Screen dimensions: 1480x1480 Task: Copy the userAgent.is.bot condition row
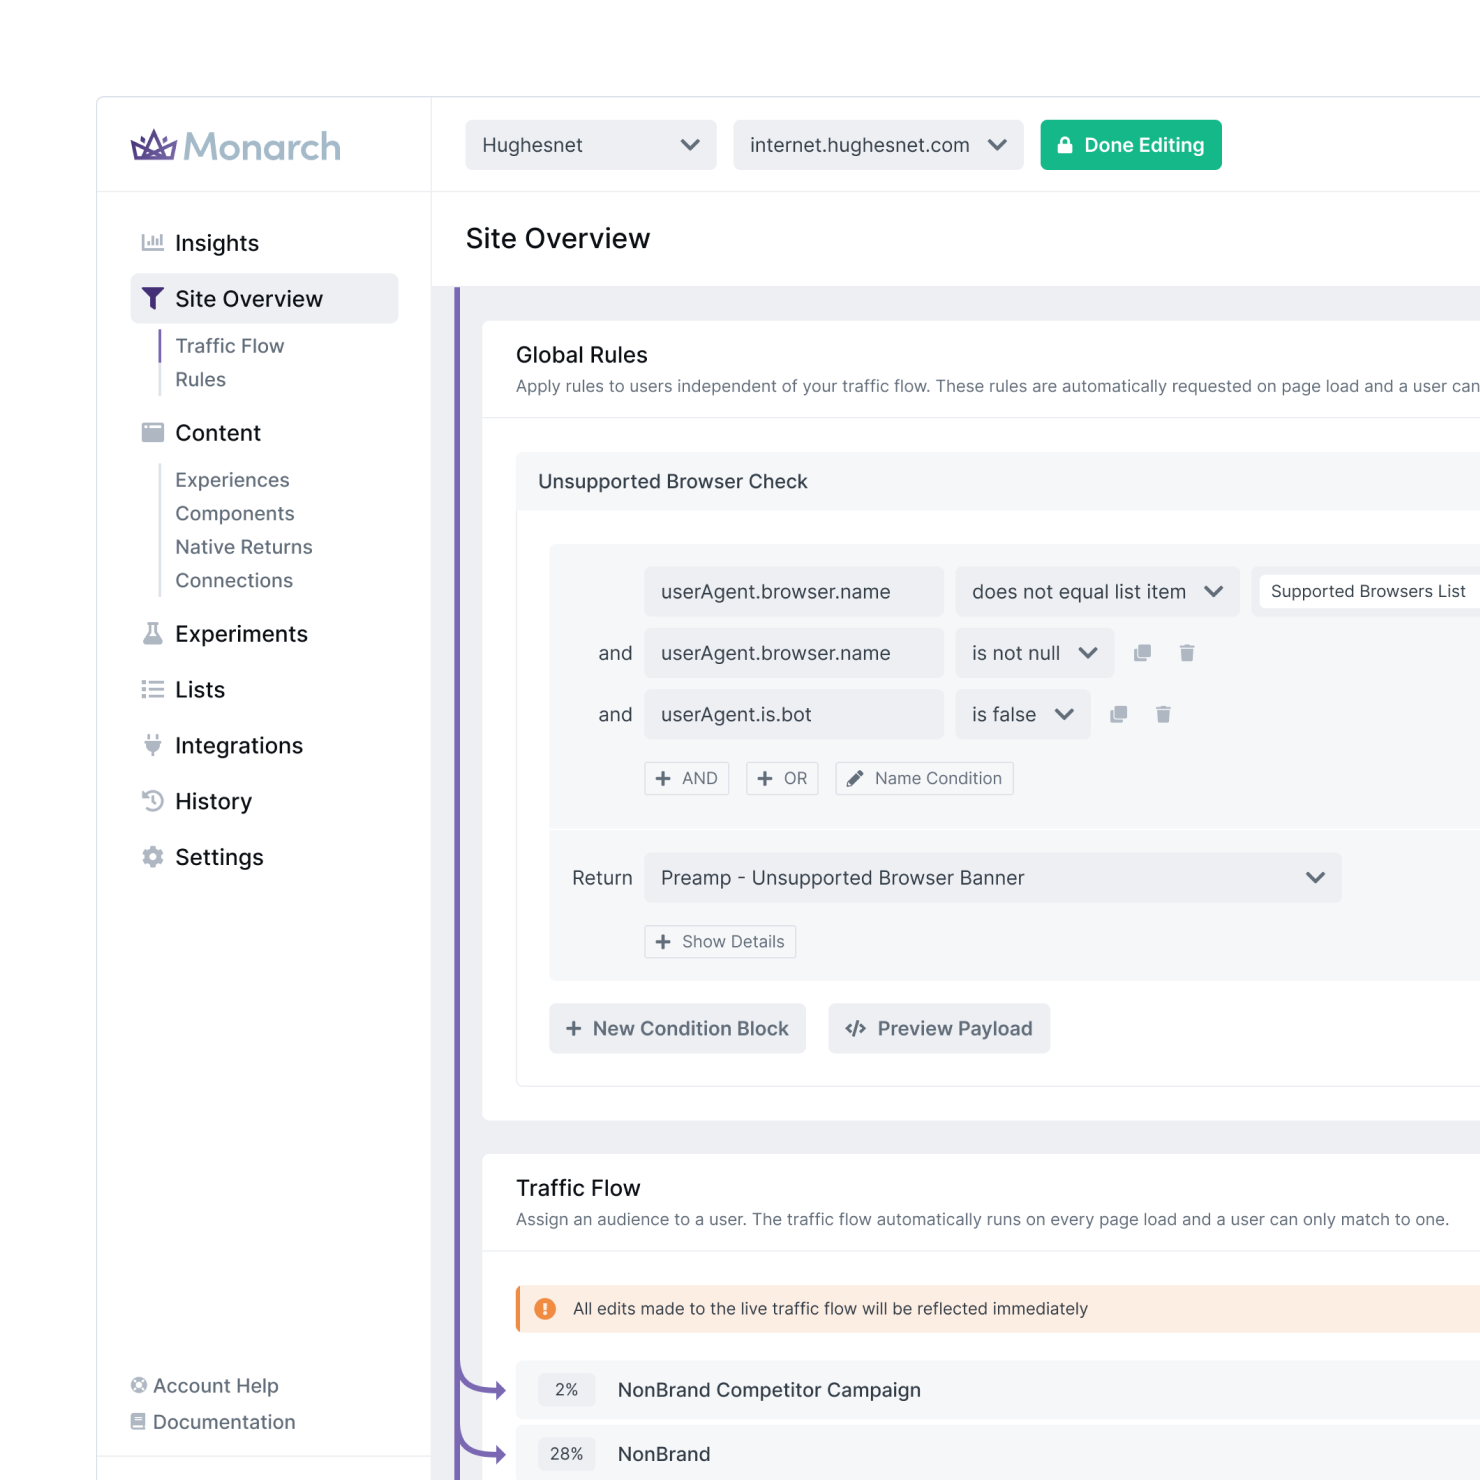pos(1118,714)
